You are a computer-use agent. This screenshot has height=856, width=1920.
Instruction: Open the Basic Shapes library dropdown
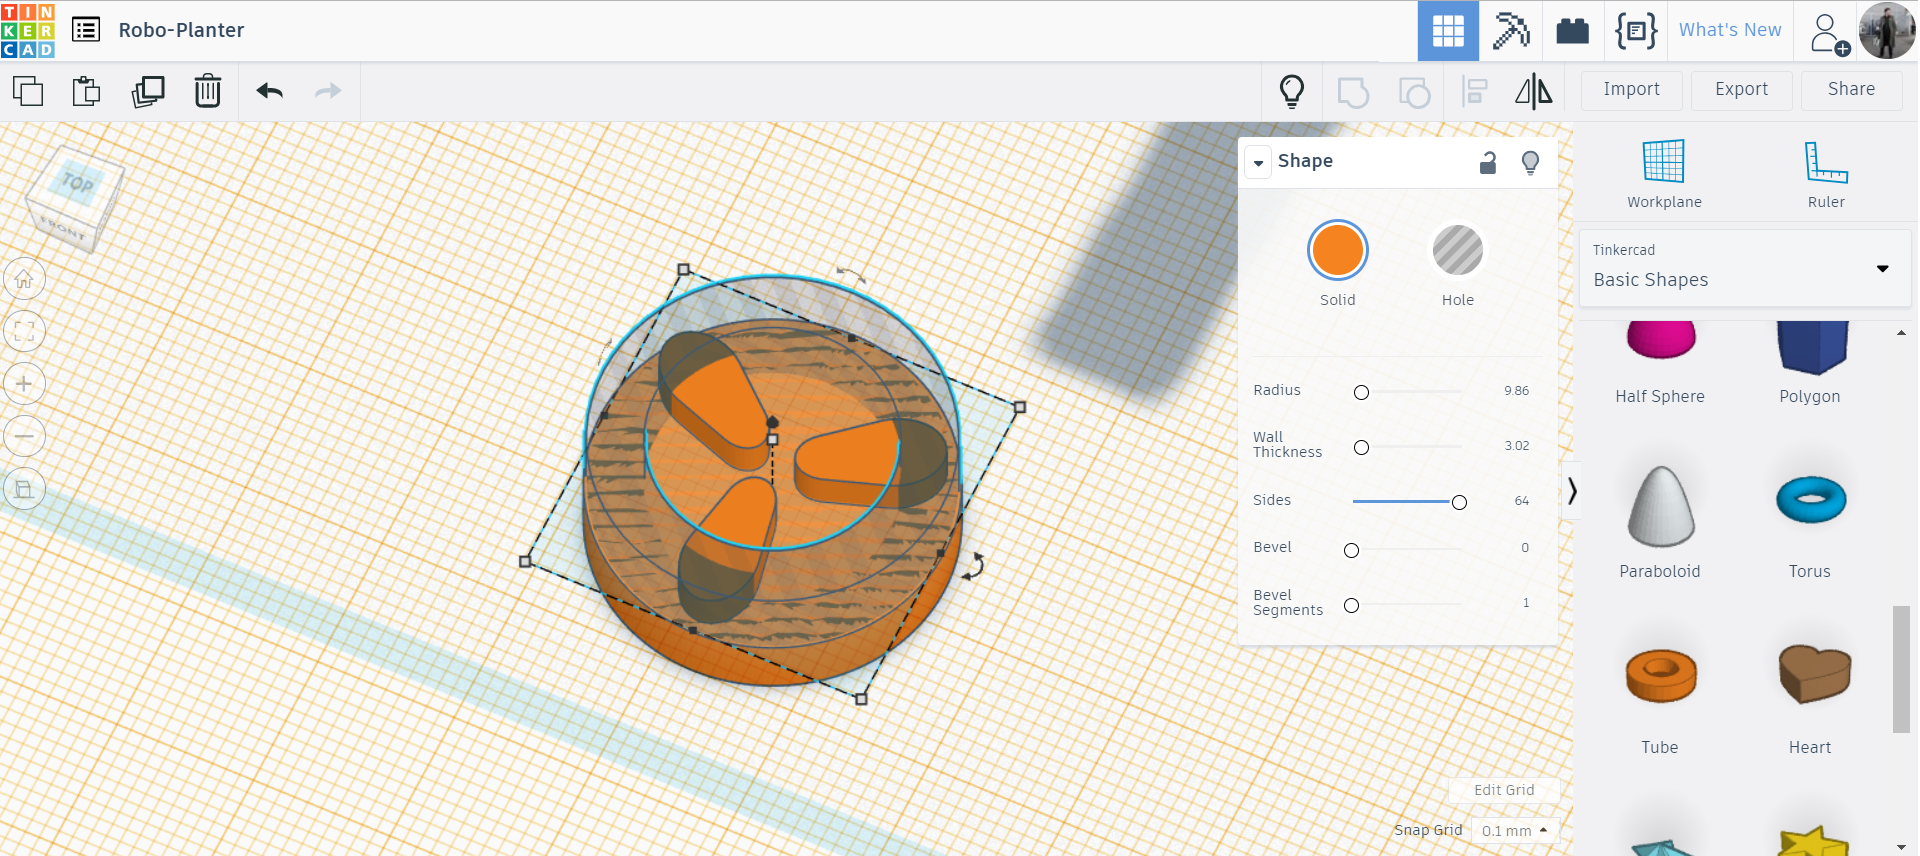(1745, 268)
